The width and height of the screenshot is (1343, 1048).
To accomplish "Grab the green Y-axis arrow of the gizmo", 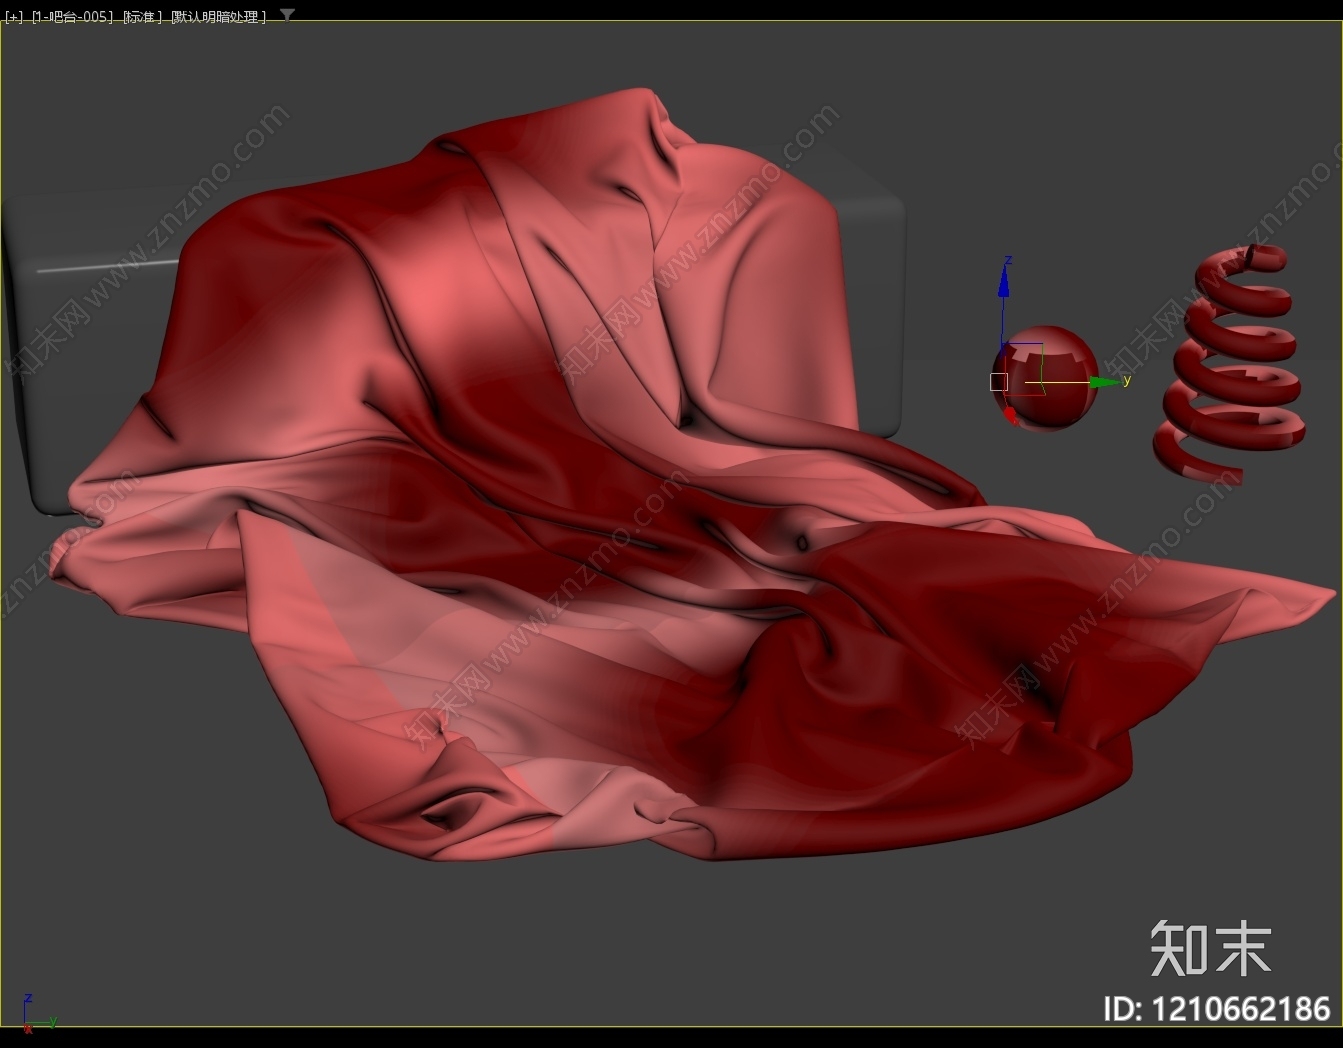I will (1104, 382).
